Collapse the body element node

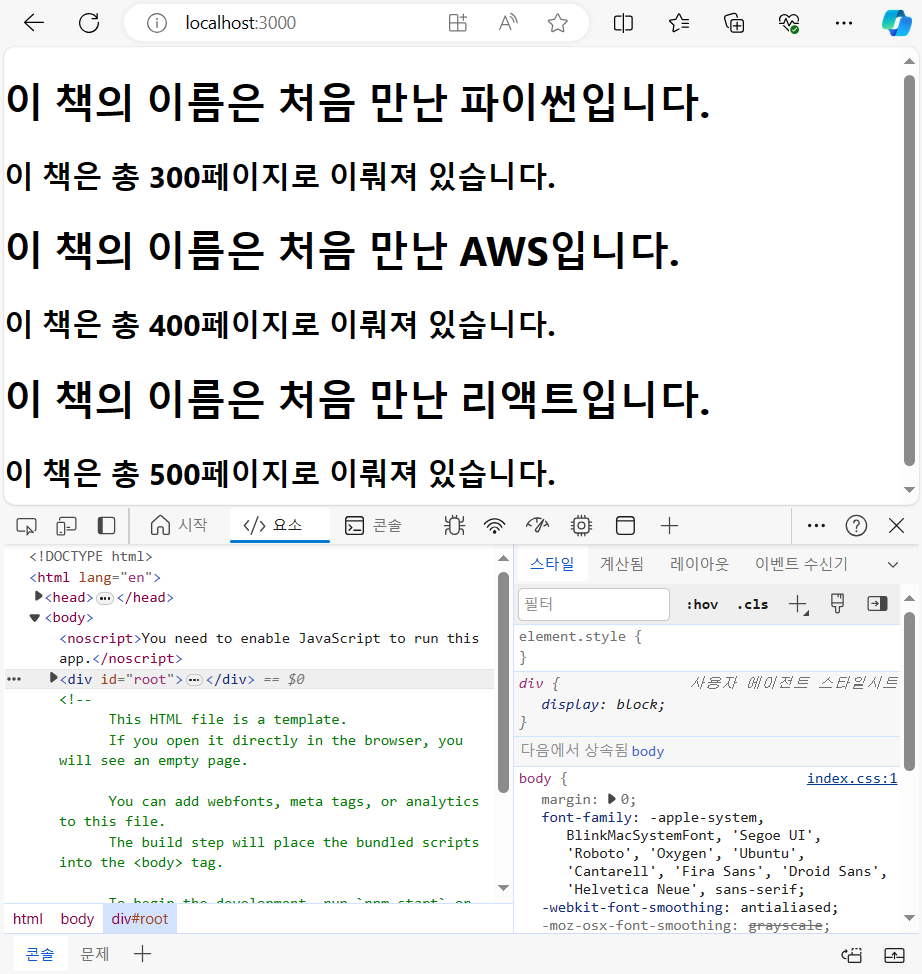tap(35, 617)
